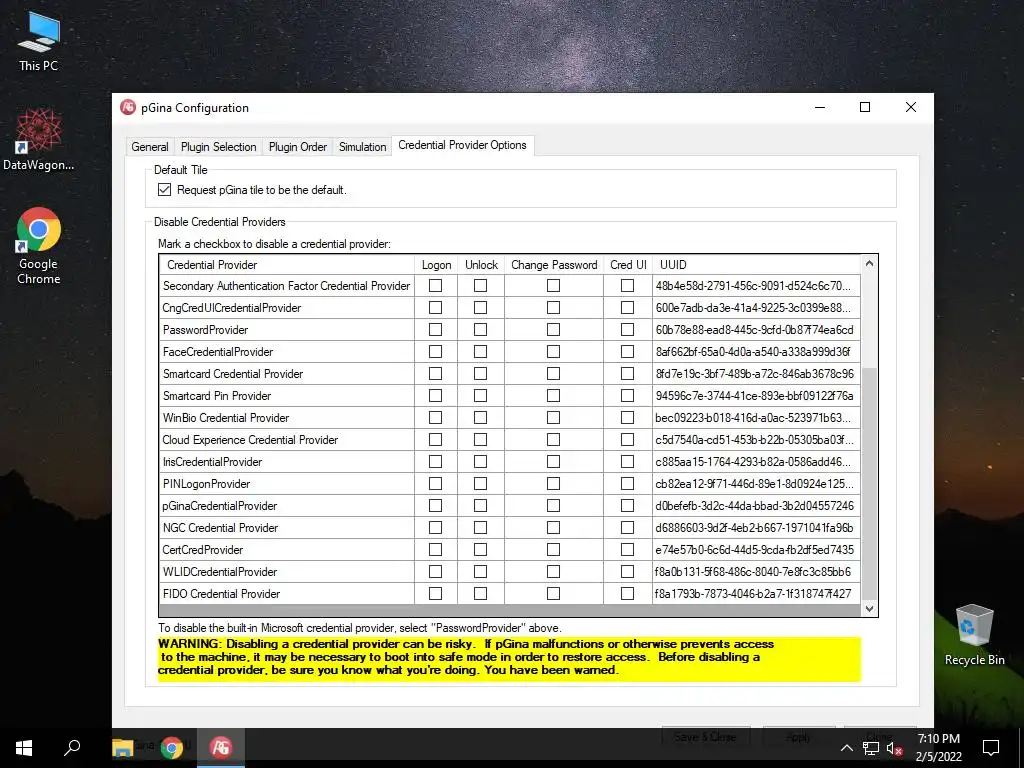The height and width of the screenshot is (768, 1024).
Task: Click the Logon column header
Action: pos(436,264)
